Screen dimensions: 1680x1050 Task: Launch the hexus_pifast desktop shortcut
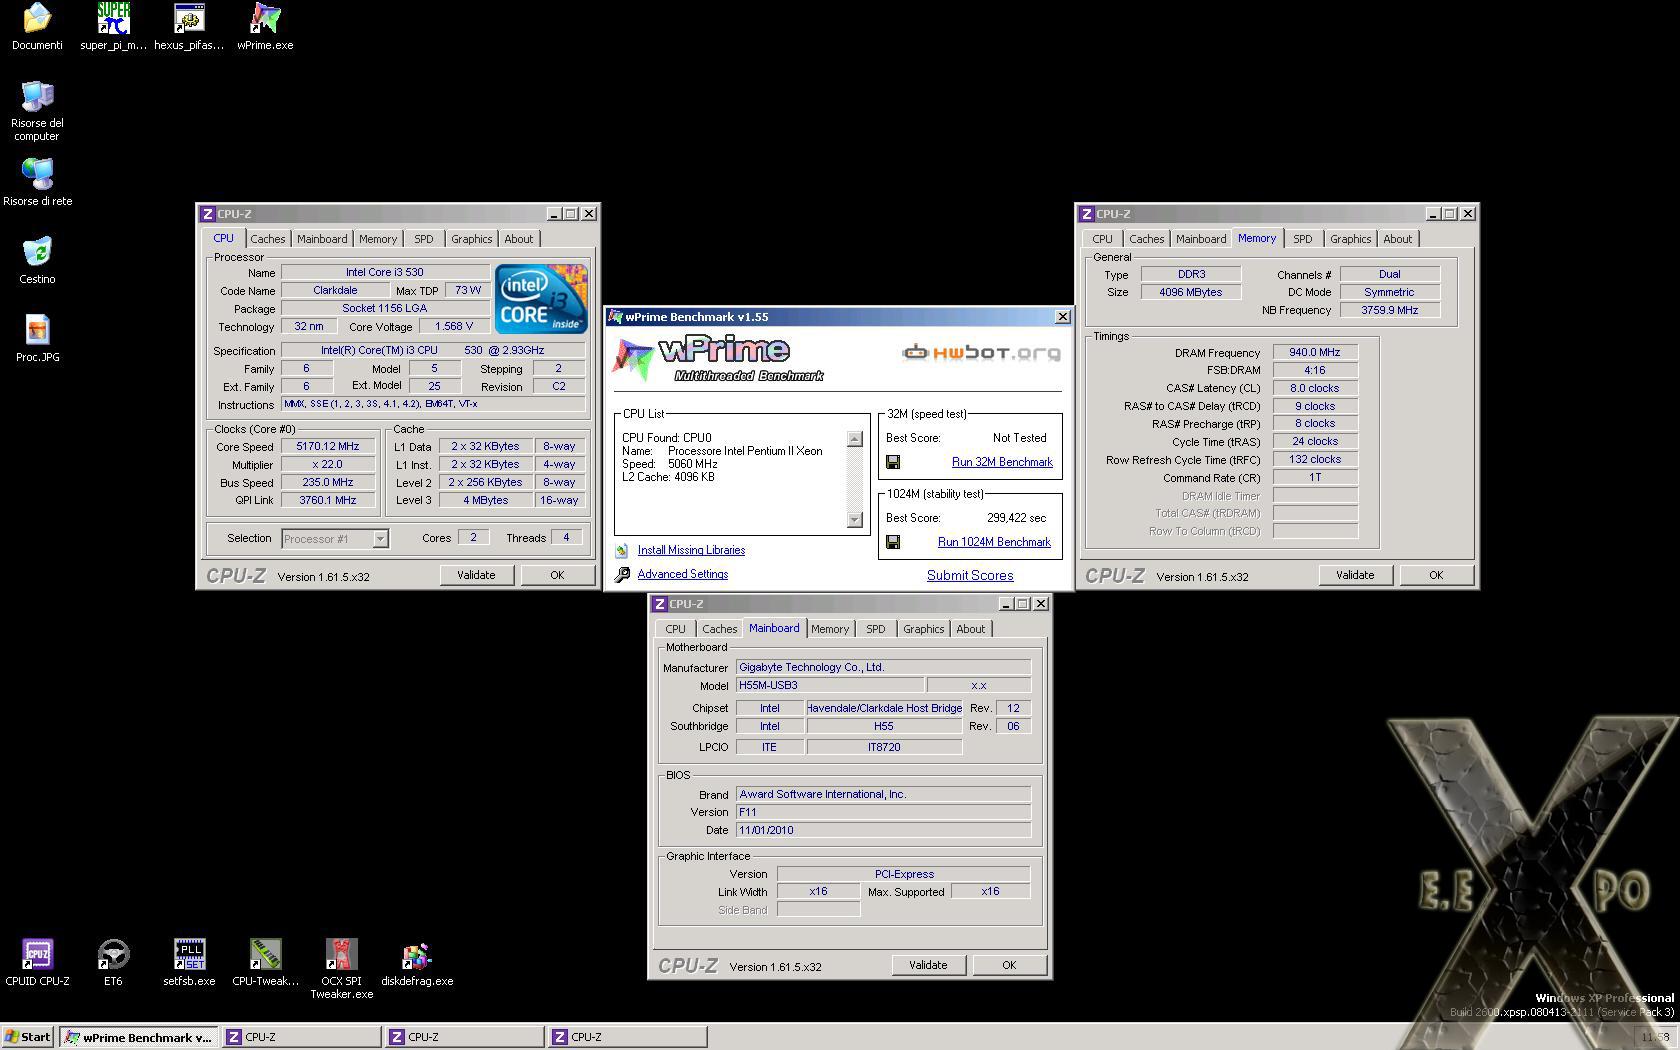coord(189,19)
